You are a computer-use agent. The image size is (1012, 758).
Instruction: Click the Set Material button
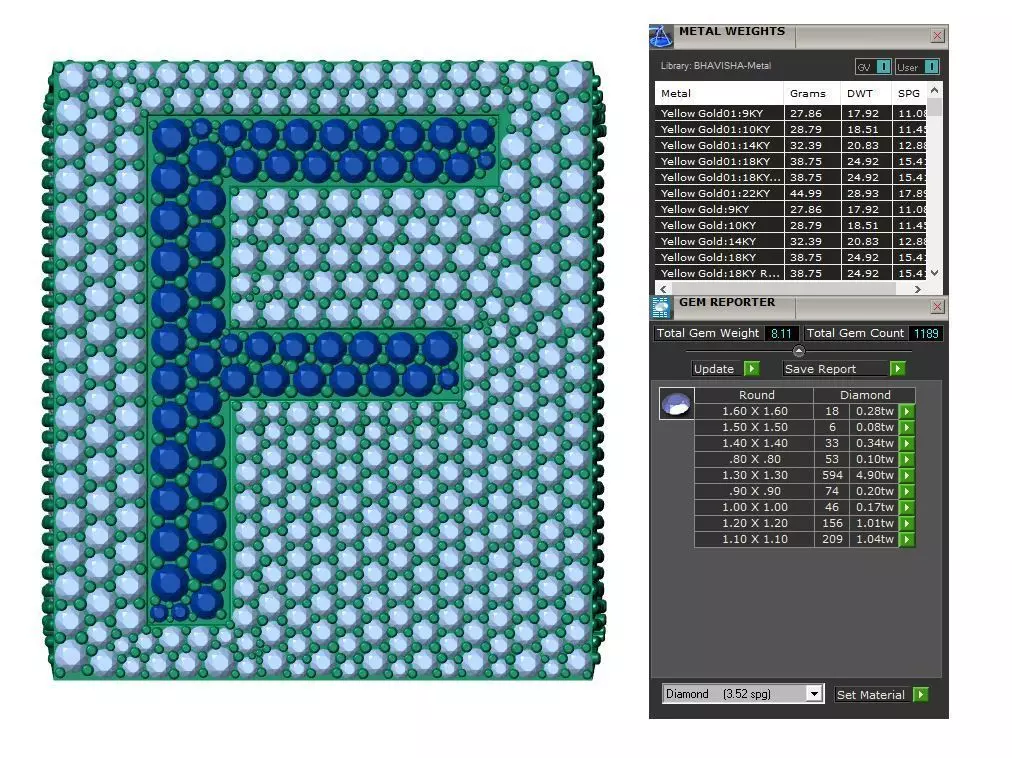coord(873,695)
